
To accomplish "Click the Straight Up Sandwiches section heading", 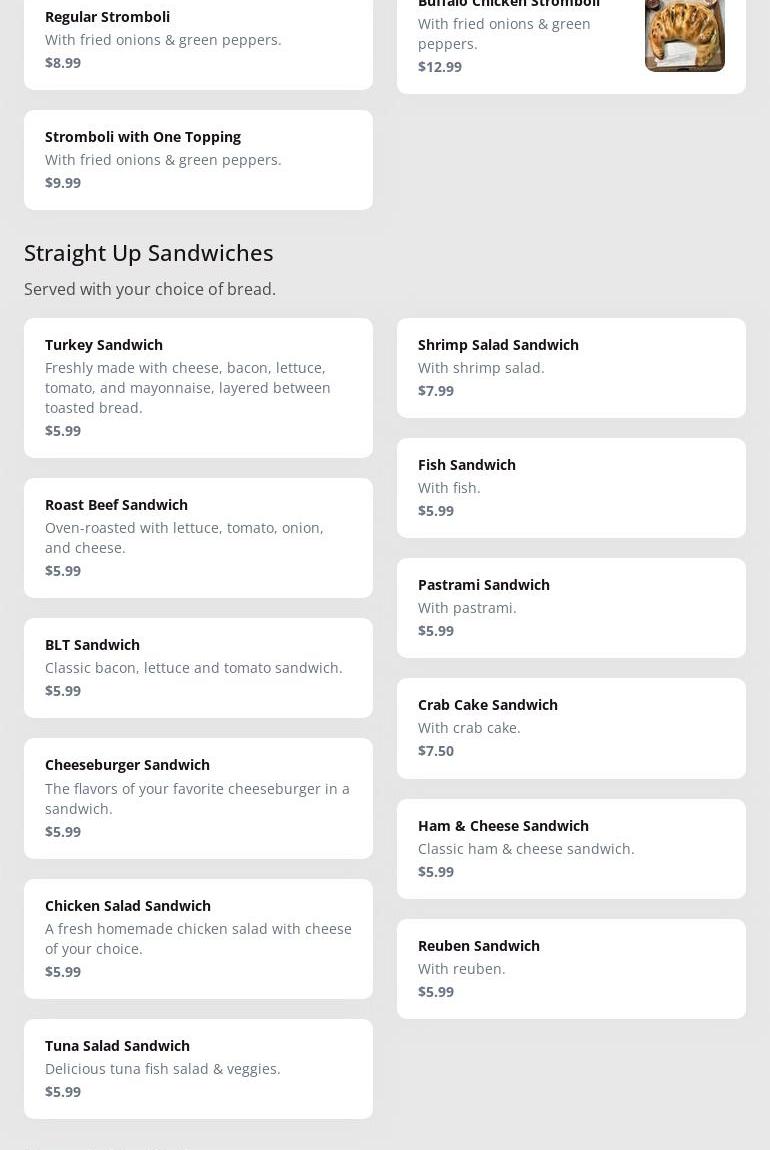I will pos(149,253).
